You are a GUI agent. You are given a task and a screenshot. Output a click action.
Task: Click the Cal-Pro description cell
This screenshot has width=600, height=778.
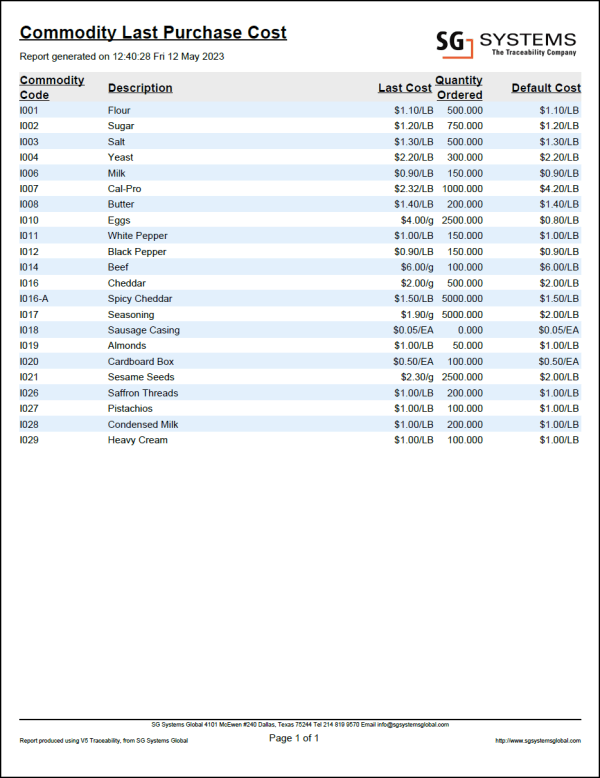(x=125, y=189)
